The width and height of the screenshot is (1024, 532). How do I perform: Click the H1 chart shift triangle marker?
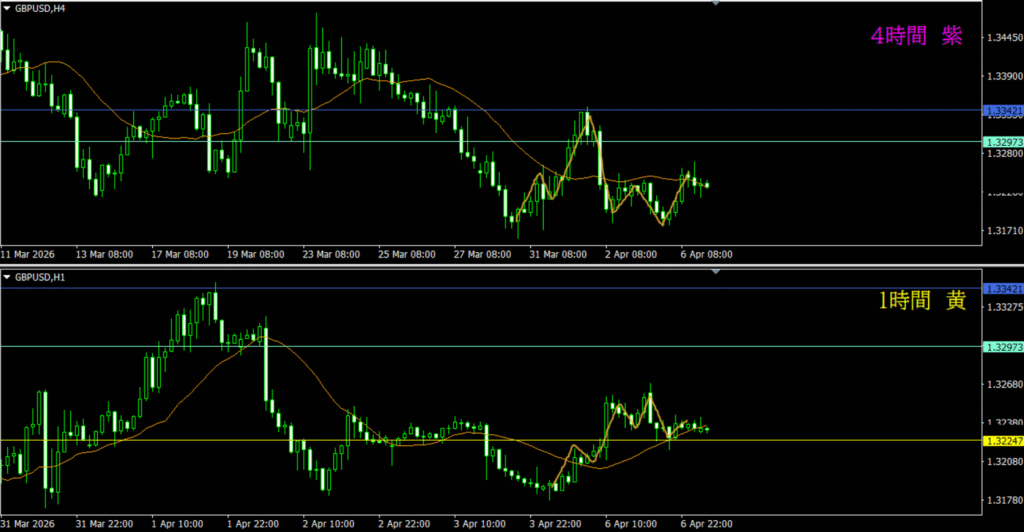pos(716,272)
